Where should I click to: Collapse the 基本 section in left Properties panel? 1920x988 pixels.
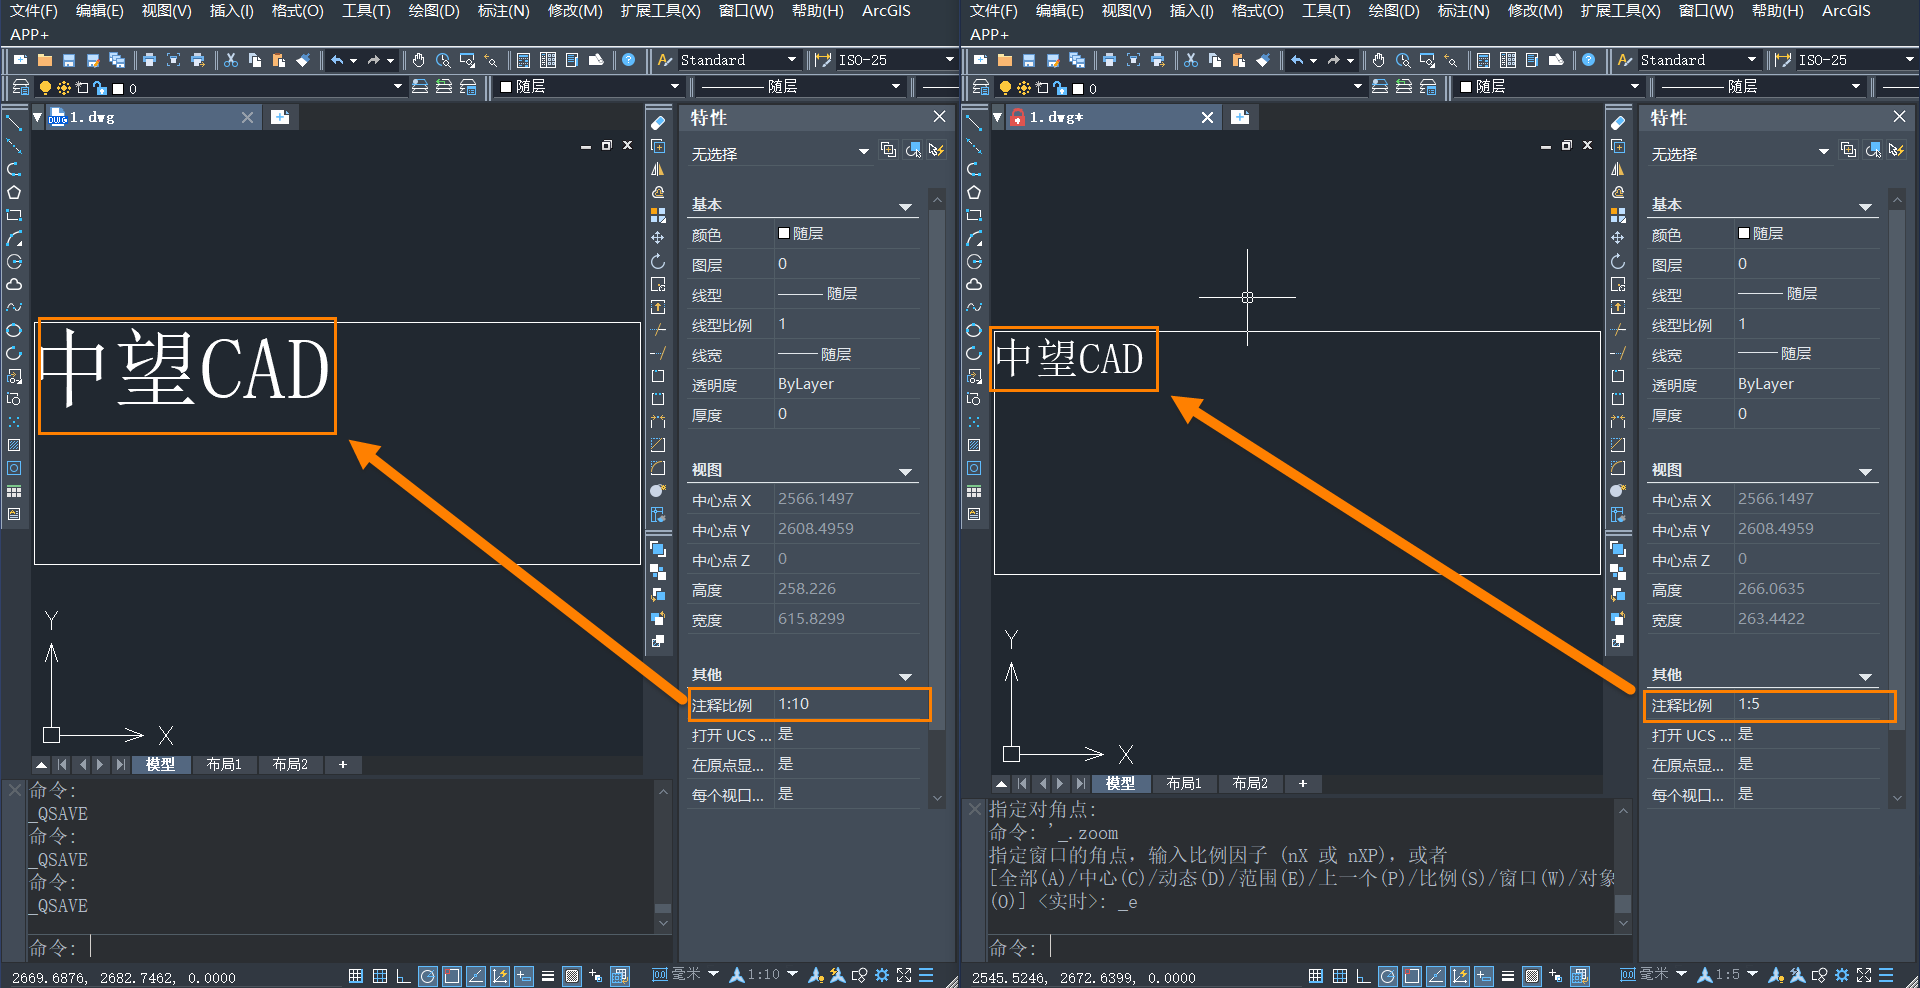pos(905,207)
